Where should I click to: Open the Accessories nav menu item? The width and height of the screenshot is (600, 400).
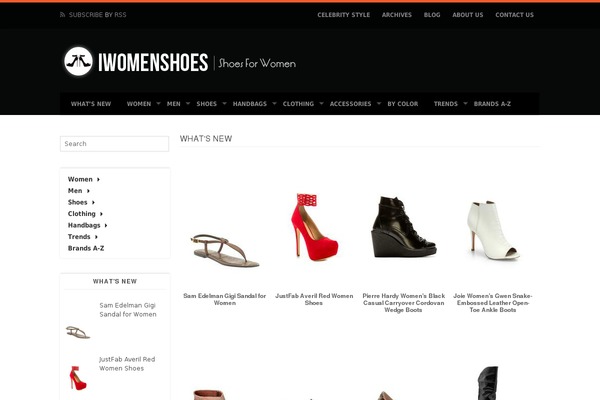click(350, 104)
